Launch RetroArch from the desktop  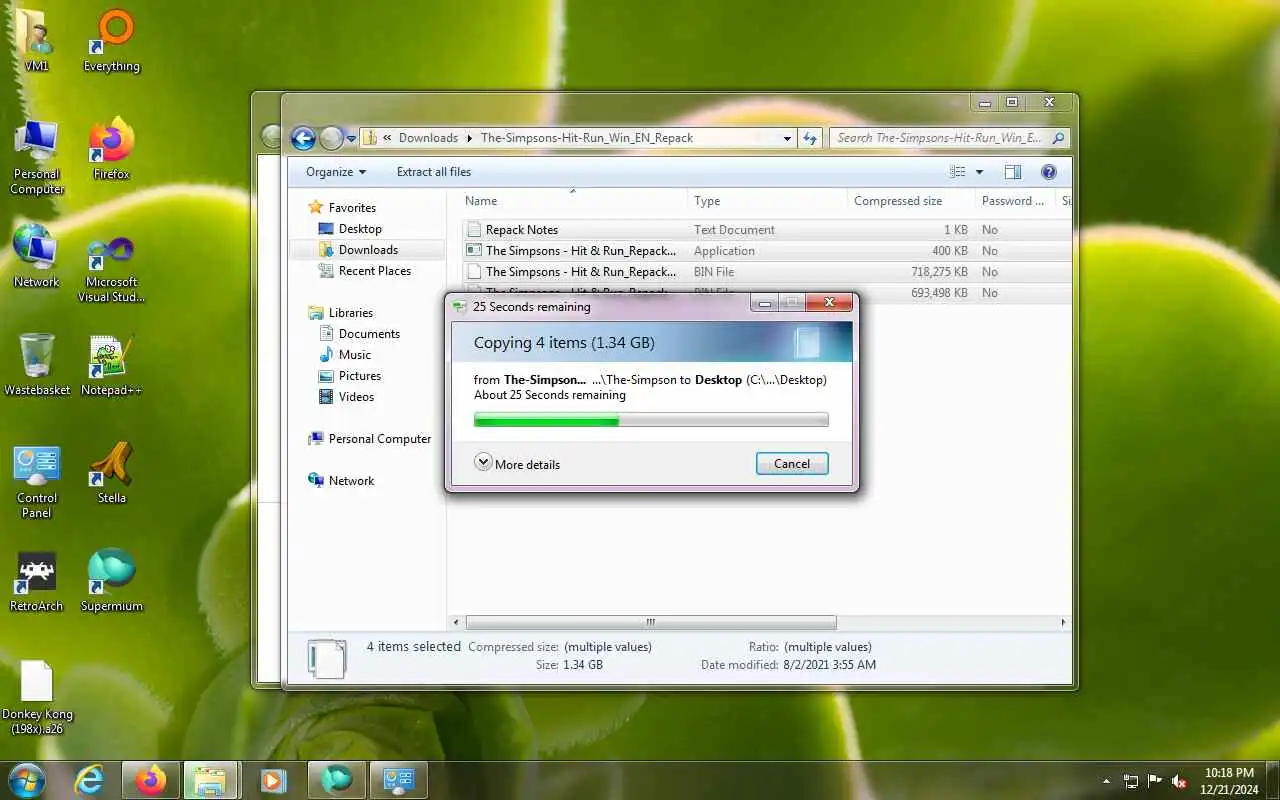coord(37,580)
